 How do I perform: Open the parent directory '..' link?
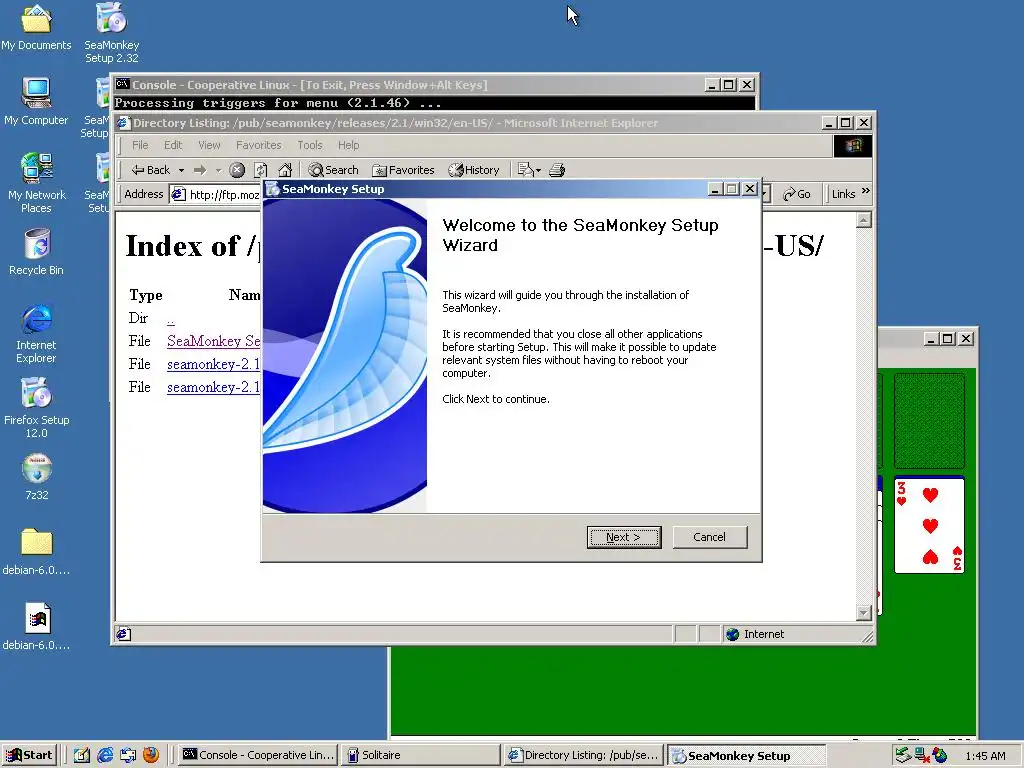(x=170, y=319)
